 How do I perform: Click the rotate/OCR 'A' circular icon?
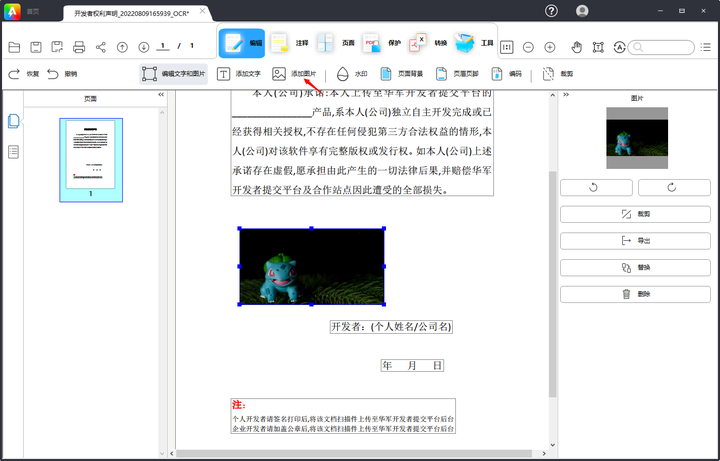[619, 47]
